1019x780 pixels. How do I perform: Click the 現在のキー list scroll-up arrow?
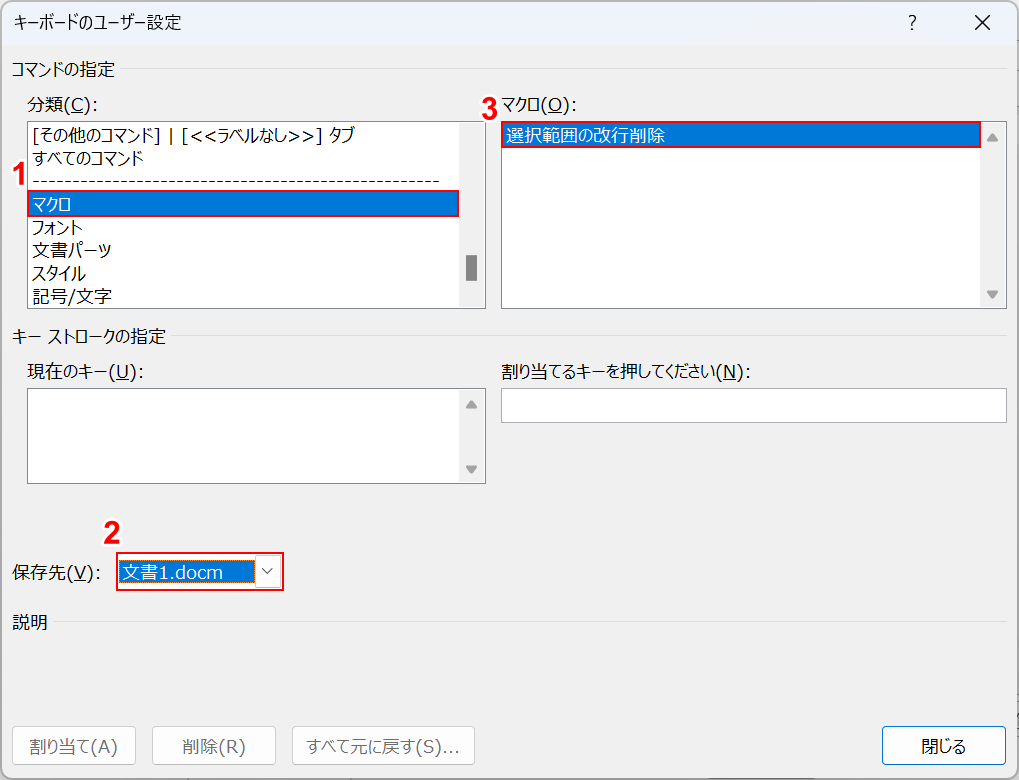(472, 404)
